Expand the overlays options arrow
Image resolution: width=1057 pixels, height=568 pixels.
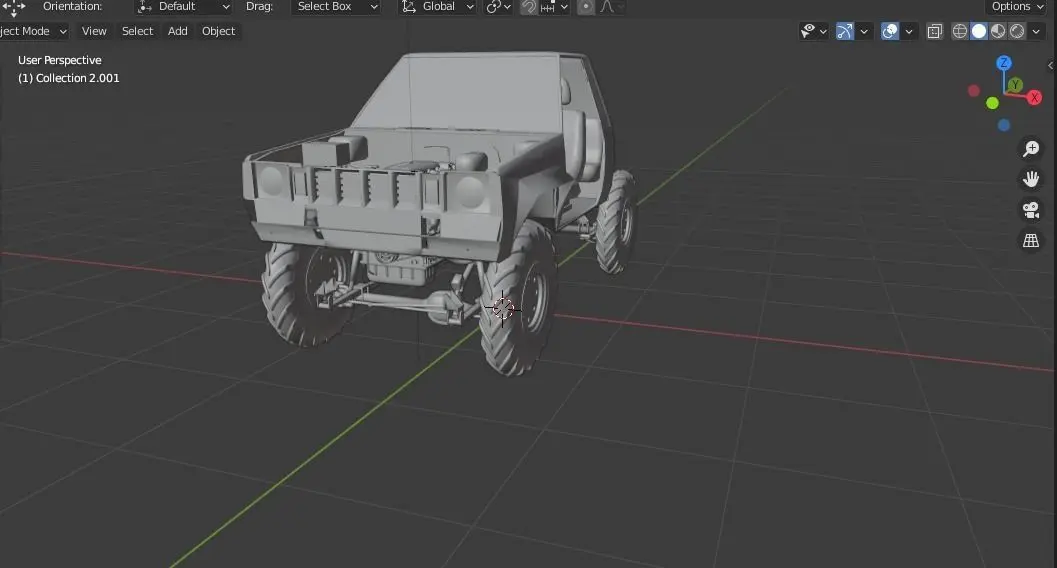[x=909, y=31]
